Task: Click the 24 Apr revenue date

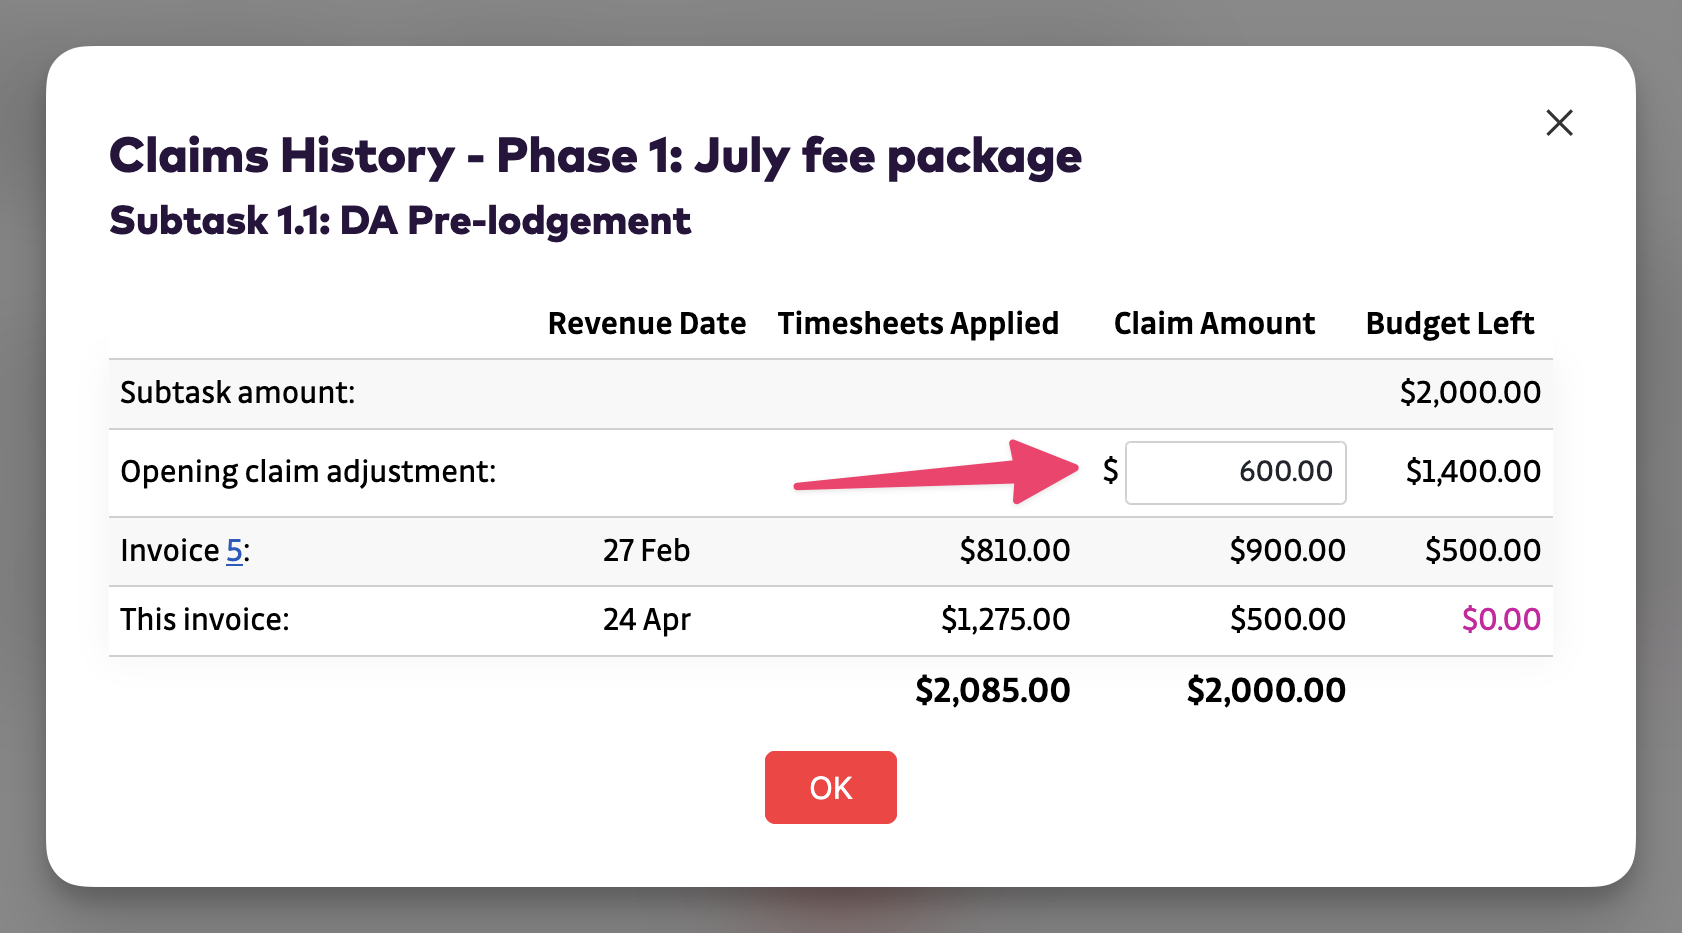Action: pos(646,619)
